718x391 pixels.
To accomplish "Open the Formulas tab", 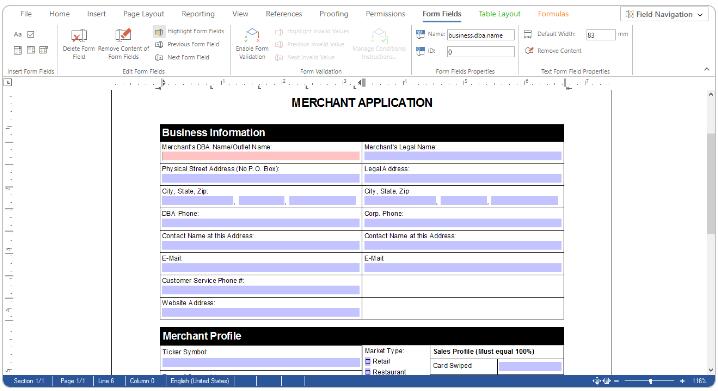I will point(553,14).
